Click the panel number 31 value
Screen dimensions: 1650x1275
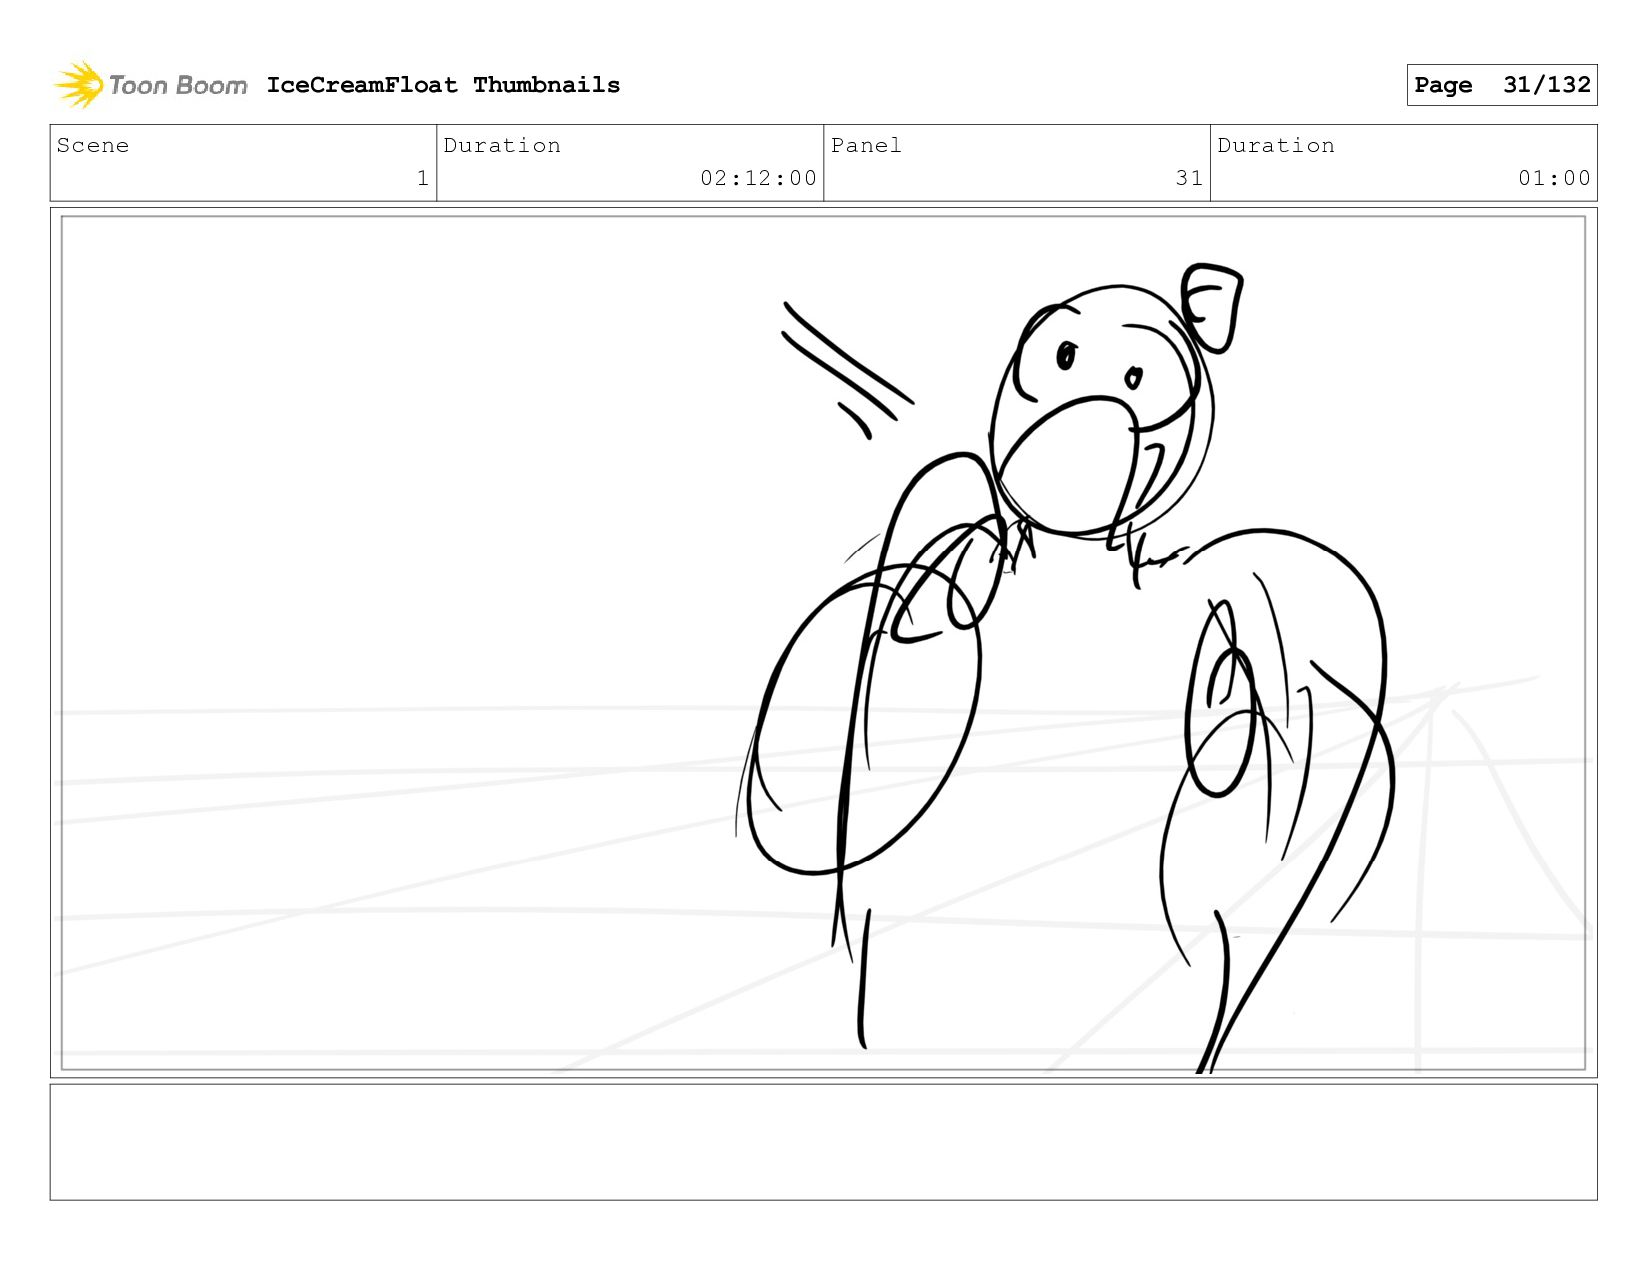tap(1189, 178)
